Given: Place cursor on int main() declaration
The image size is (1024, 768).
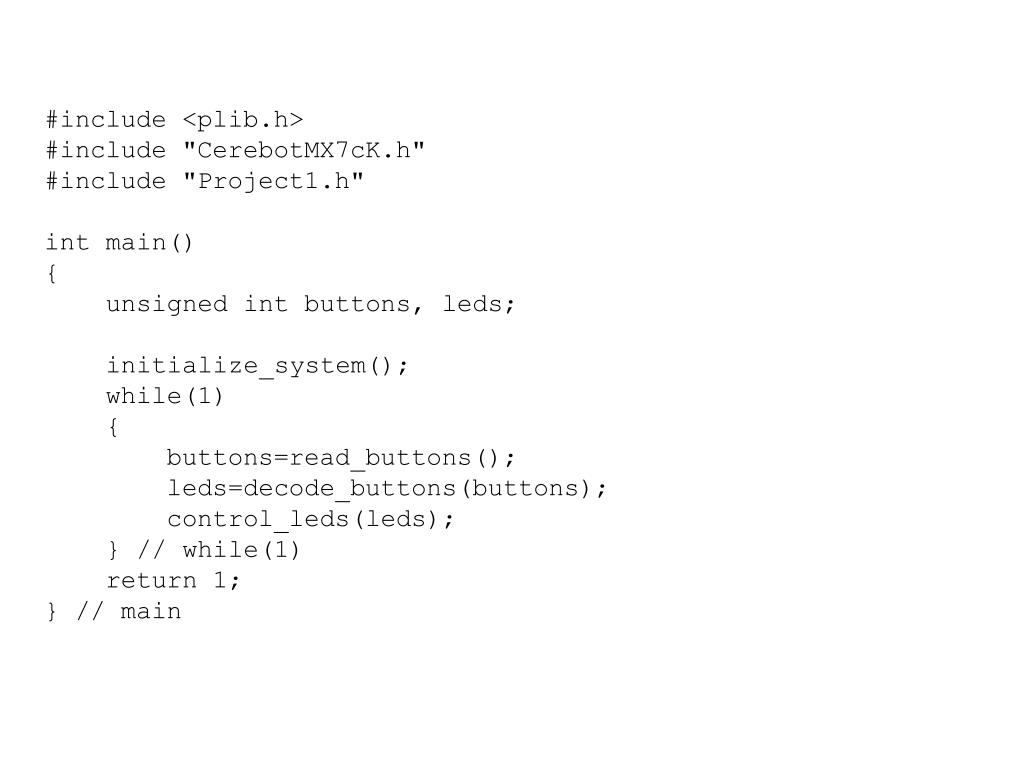Looking at the screenshot, I should [x=120, y=243].
